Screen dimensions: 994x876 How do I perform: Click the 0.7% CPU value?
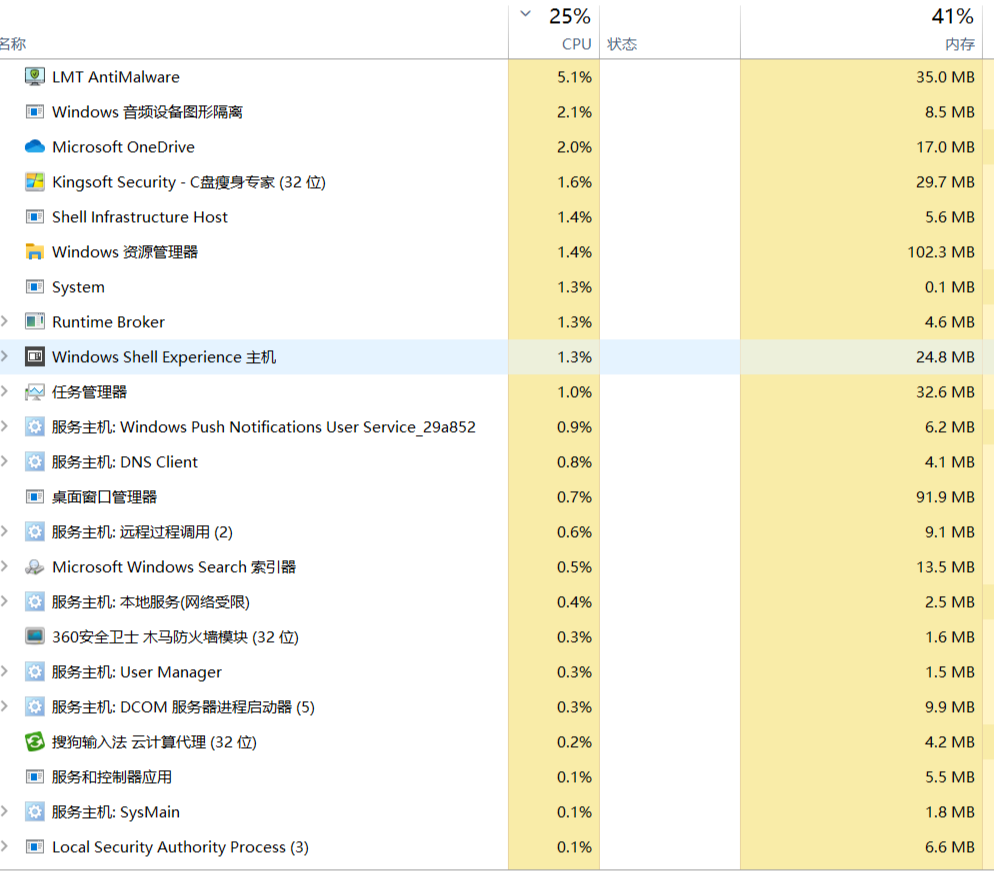(574, 496)
